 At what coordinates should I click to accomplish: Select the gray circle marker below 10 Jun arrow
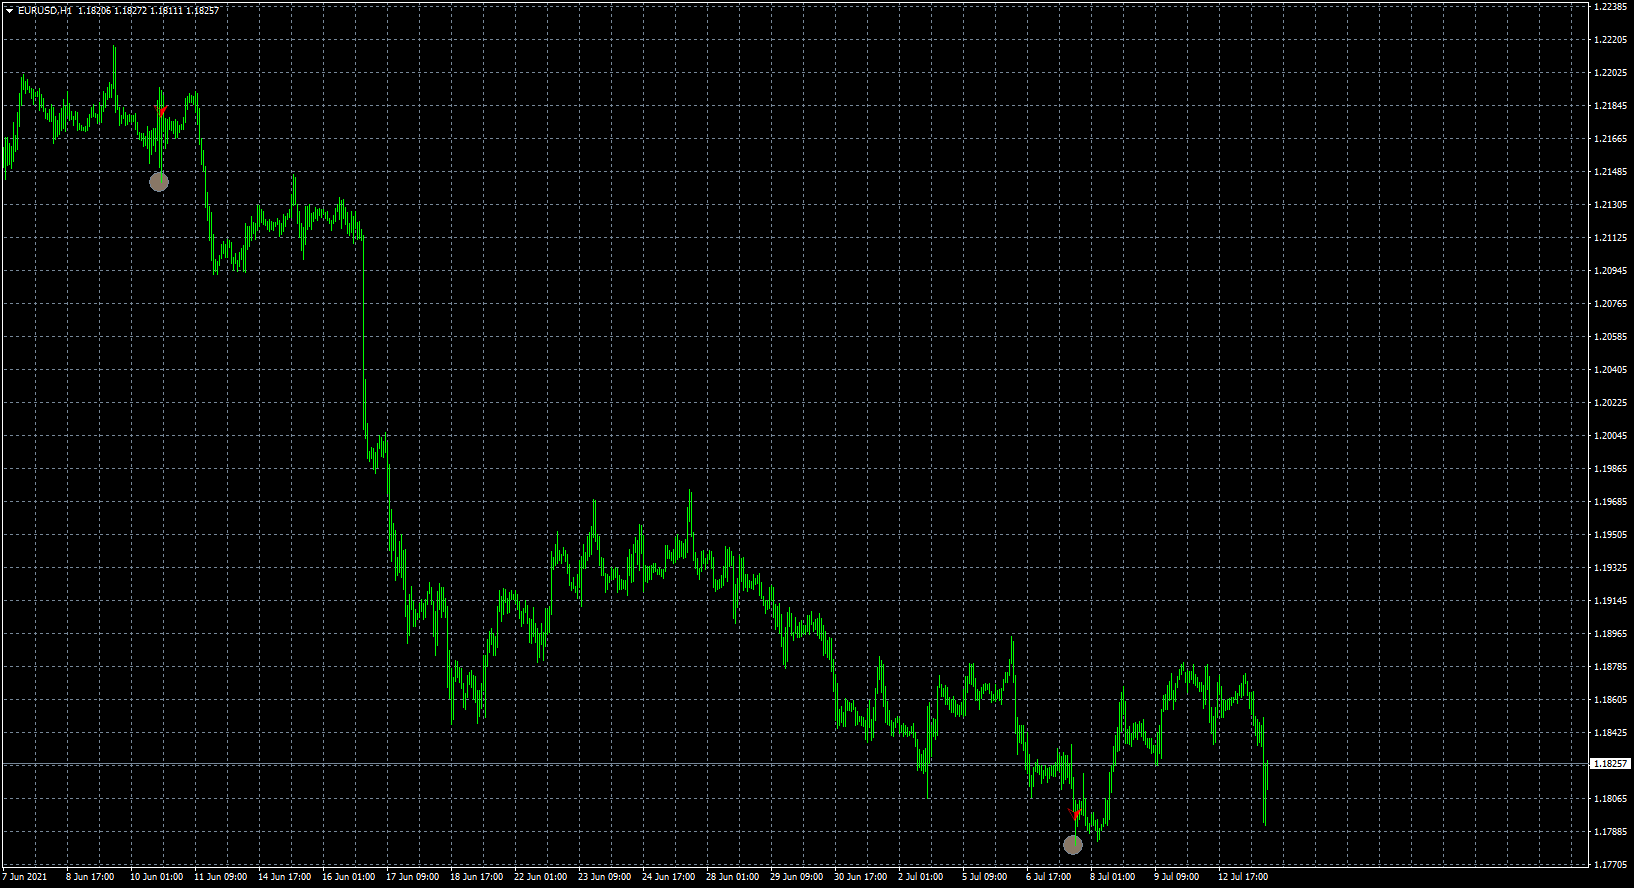pyautogui.click(x=159, y=181)
